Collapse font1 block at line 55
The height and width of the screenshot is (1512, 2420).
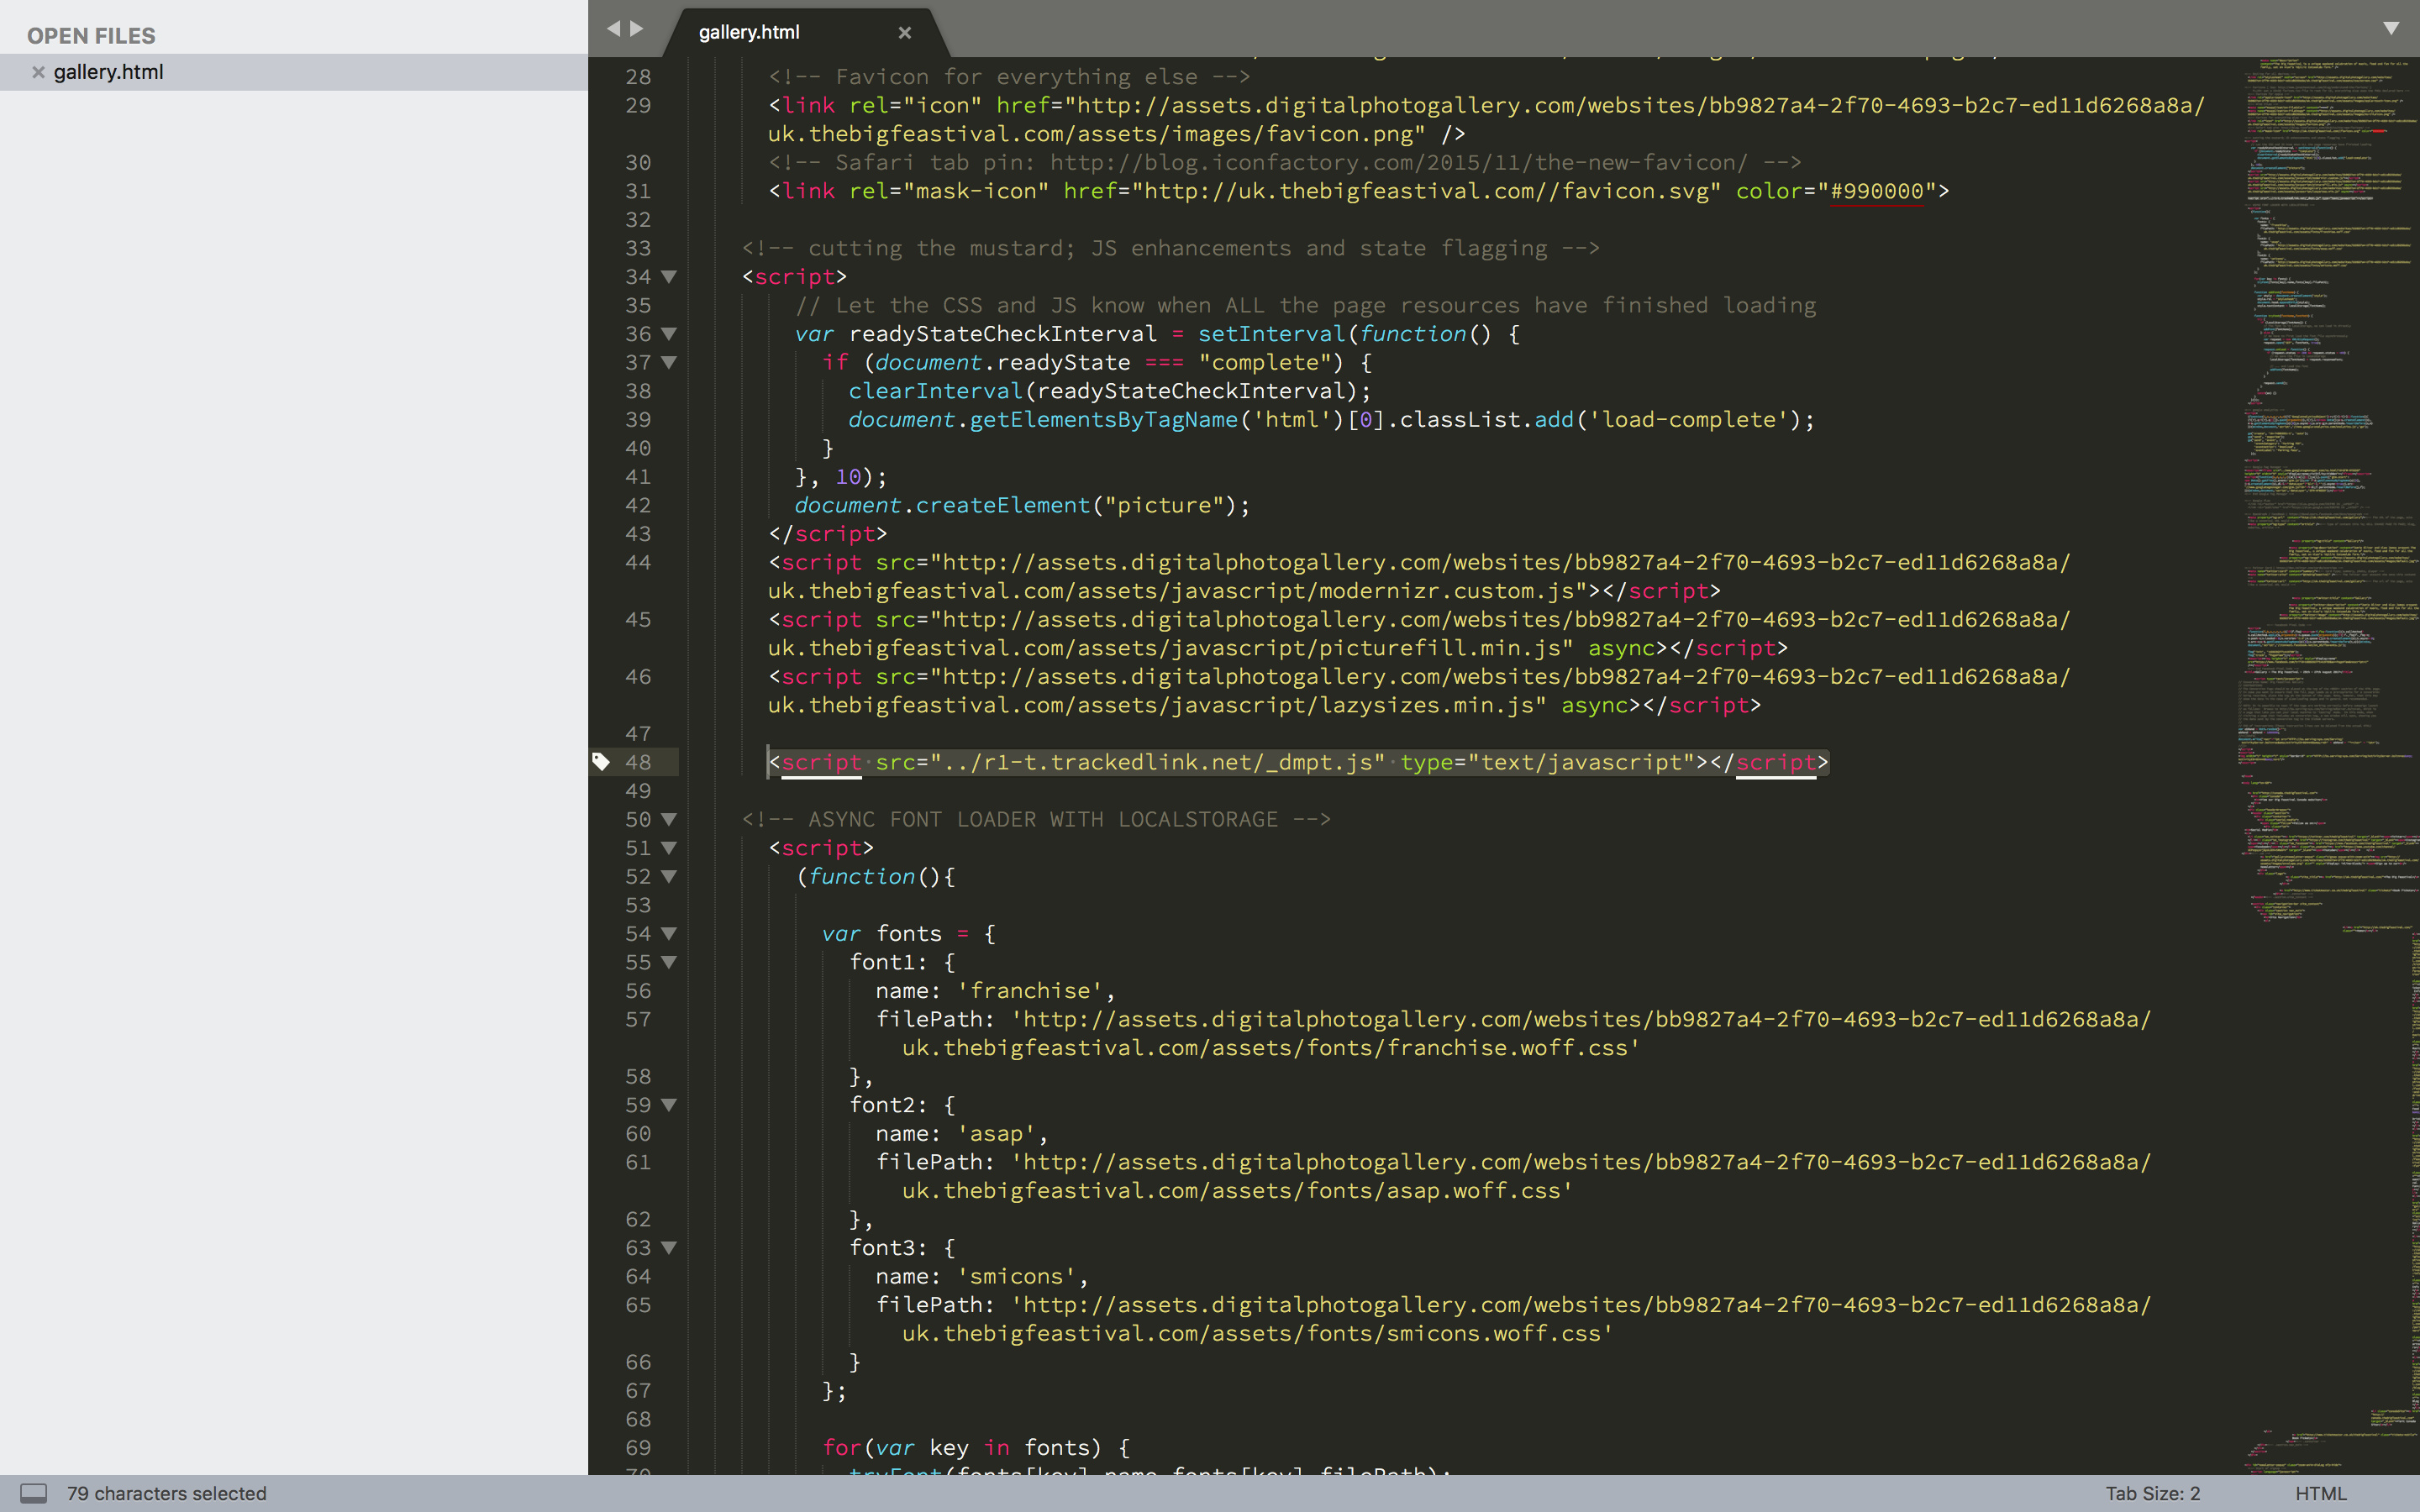pyautogui.click(x=669, y=963)
